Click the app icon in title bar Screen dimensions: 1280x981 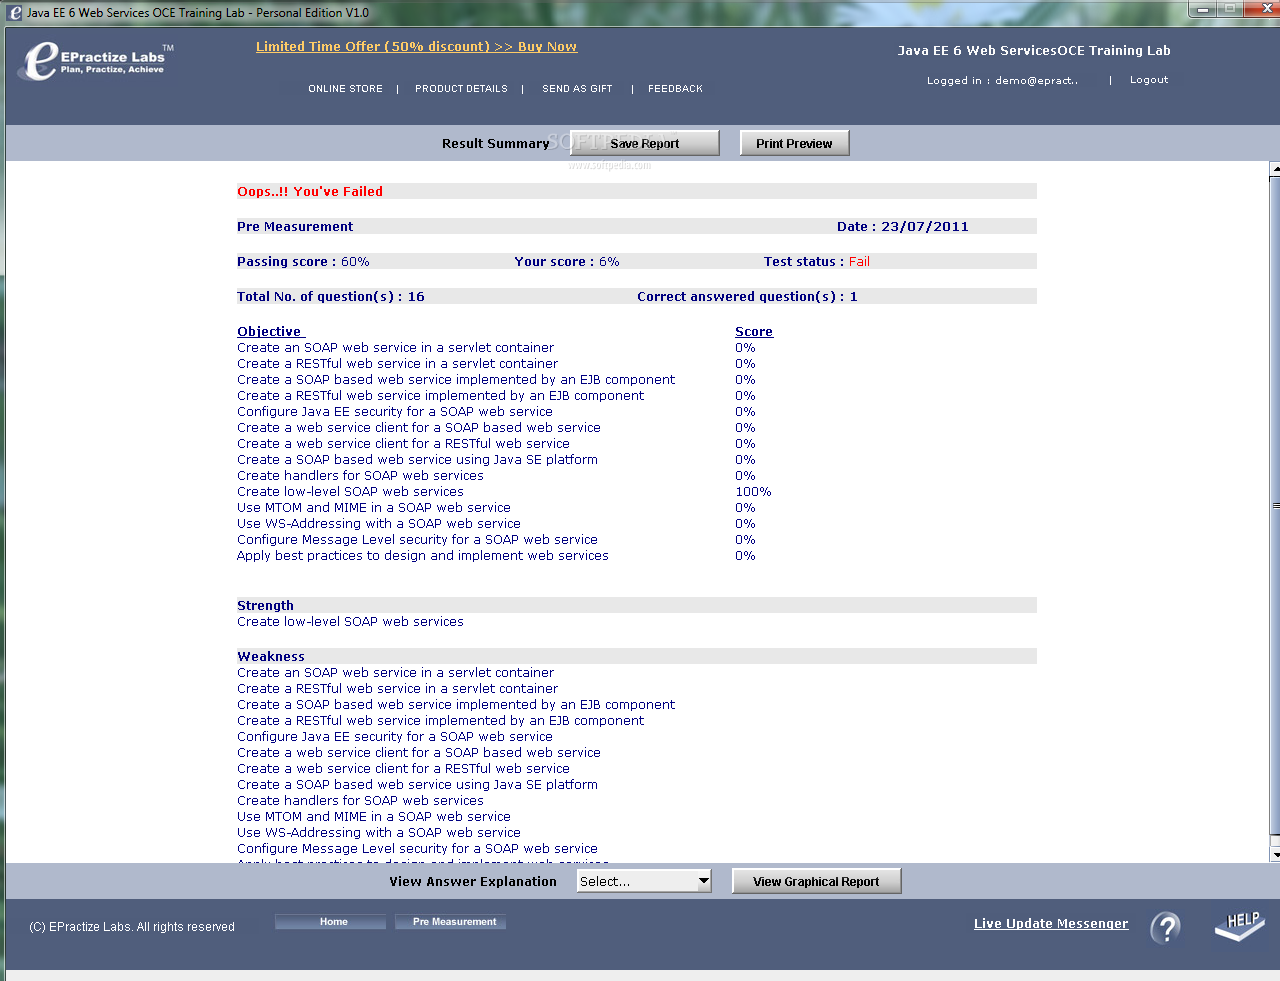[14, 13]
